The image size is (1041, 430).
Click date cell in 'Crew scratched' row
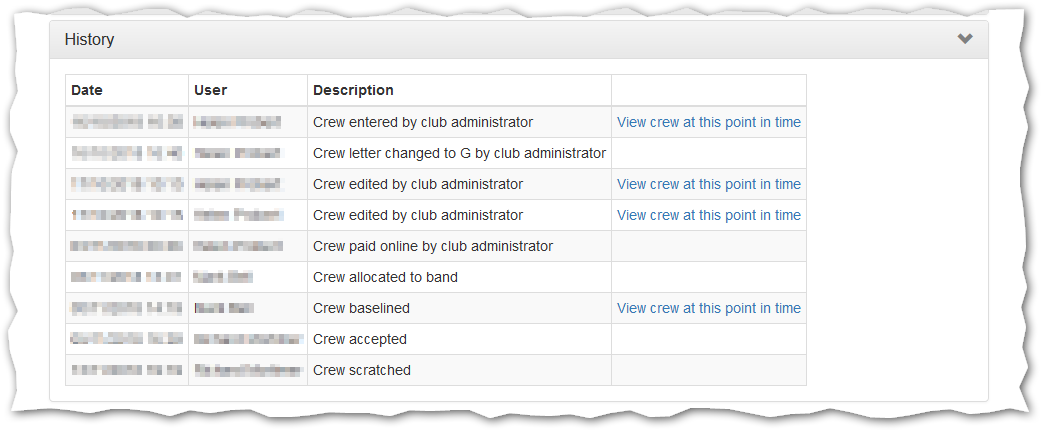coord(126,371)
